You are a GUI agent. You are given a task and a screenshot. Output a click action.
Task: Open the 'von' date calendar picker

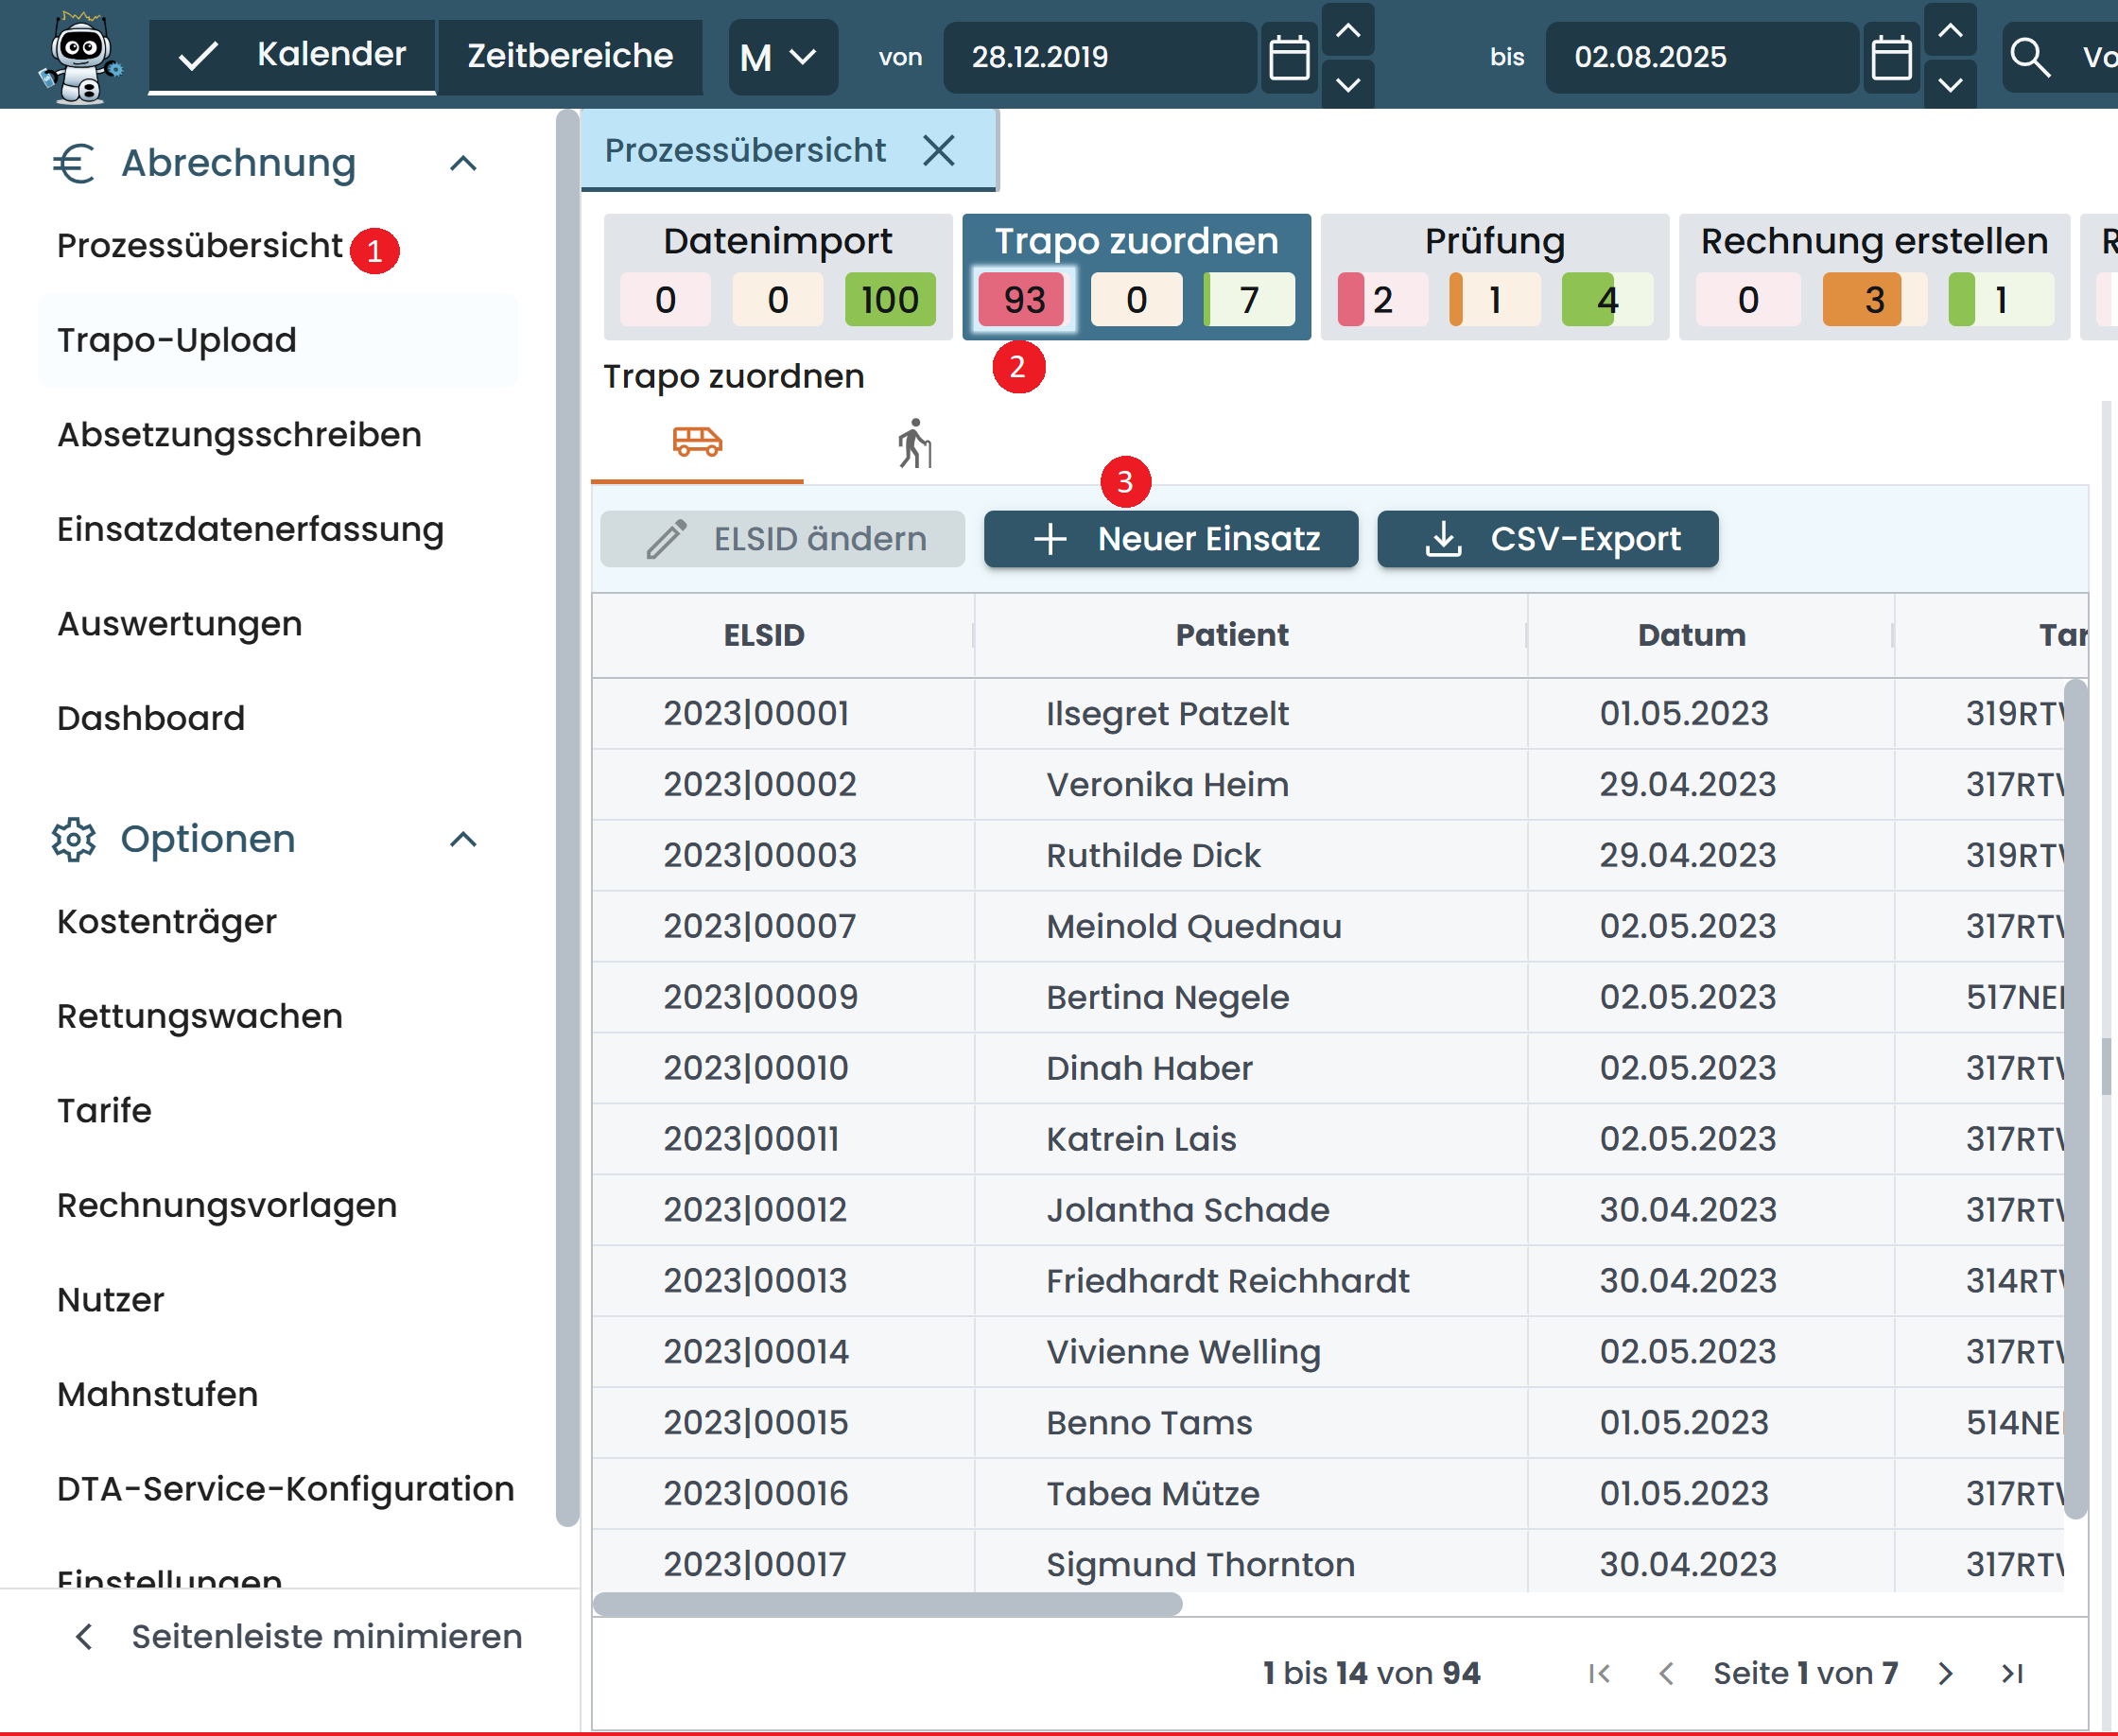click(1288, 57)
